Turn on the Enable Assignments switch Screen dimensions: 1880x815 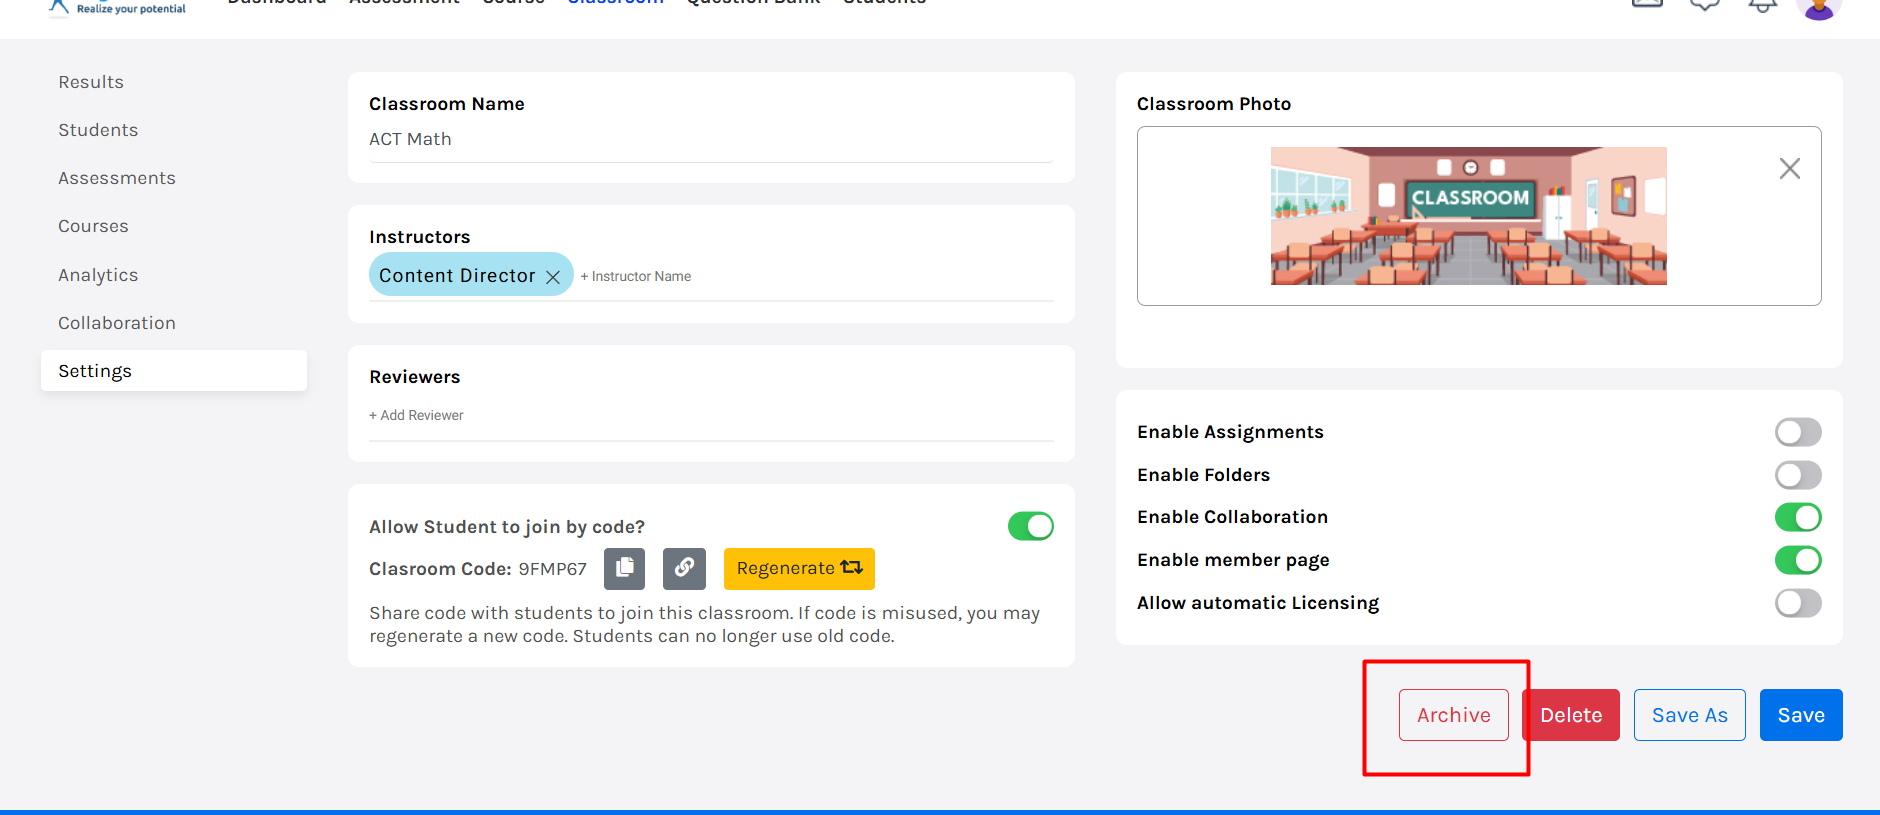point(1797,432)
